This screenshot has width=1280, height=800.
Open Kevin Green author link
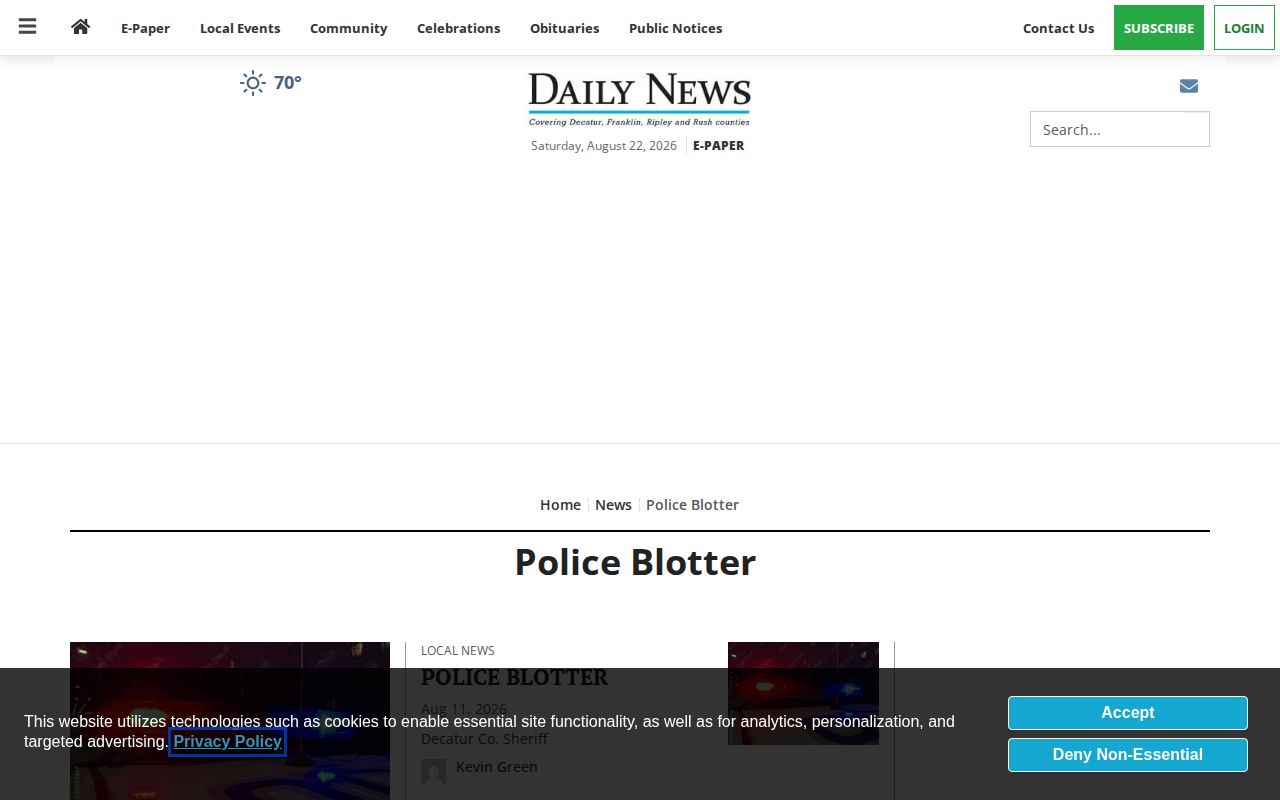coord(497,767)
